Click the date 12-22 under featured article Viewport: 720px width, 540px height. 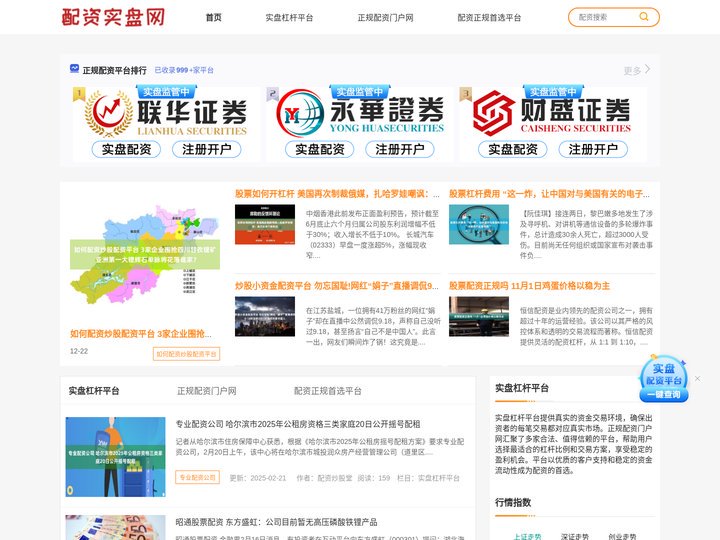click(x=79, y=351)
